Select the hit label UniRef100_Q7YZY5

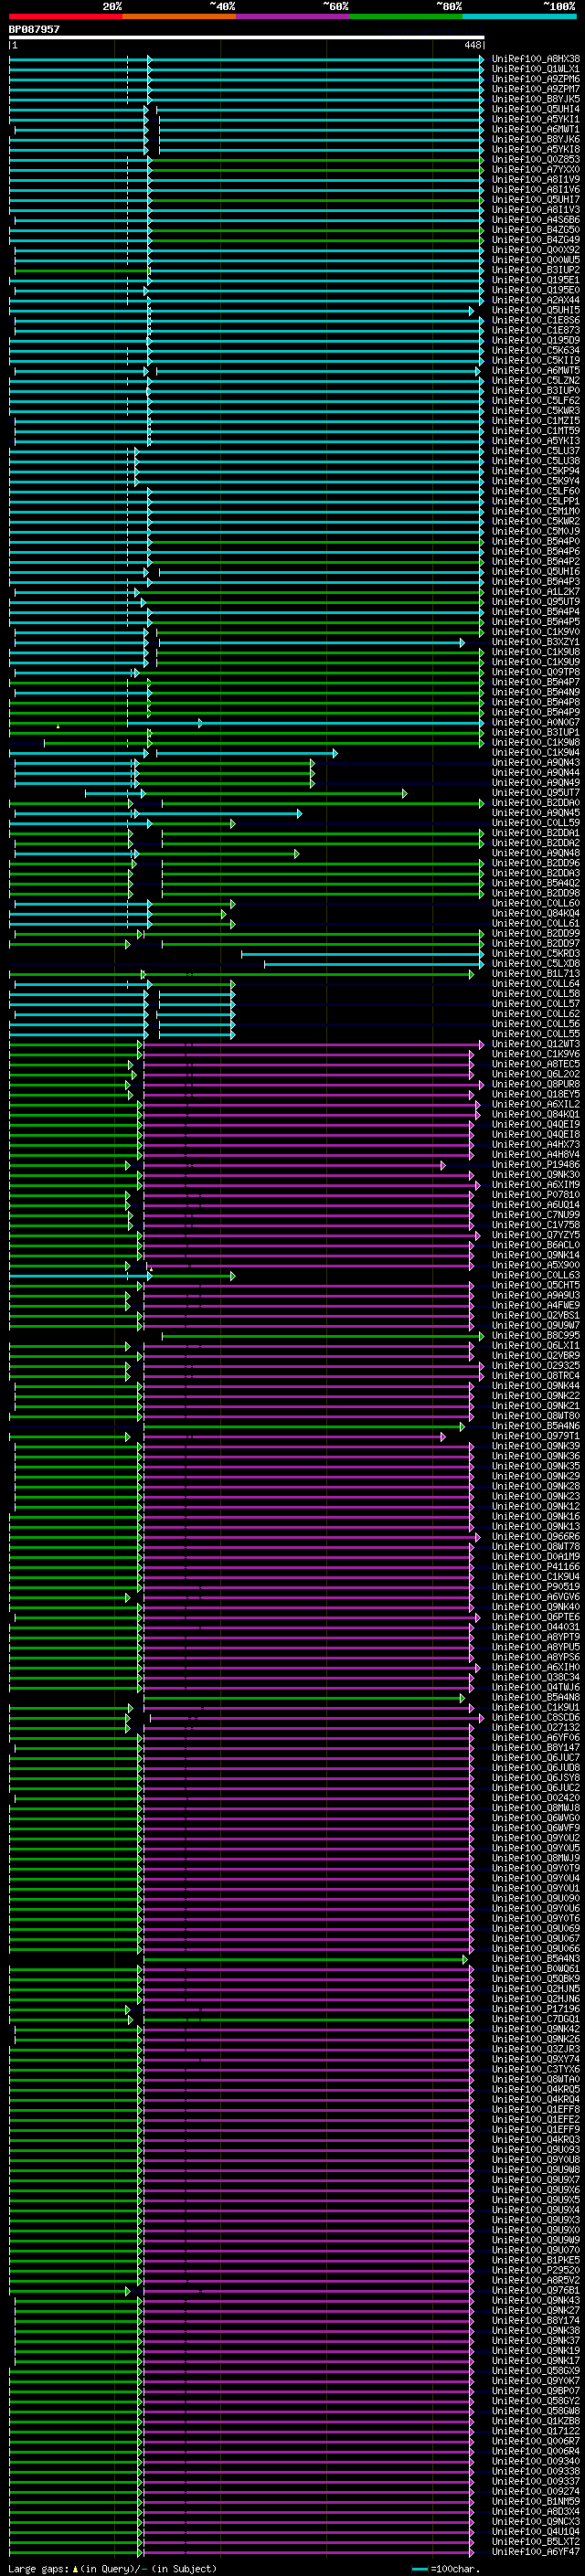point(536,1235)
